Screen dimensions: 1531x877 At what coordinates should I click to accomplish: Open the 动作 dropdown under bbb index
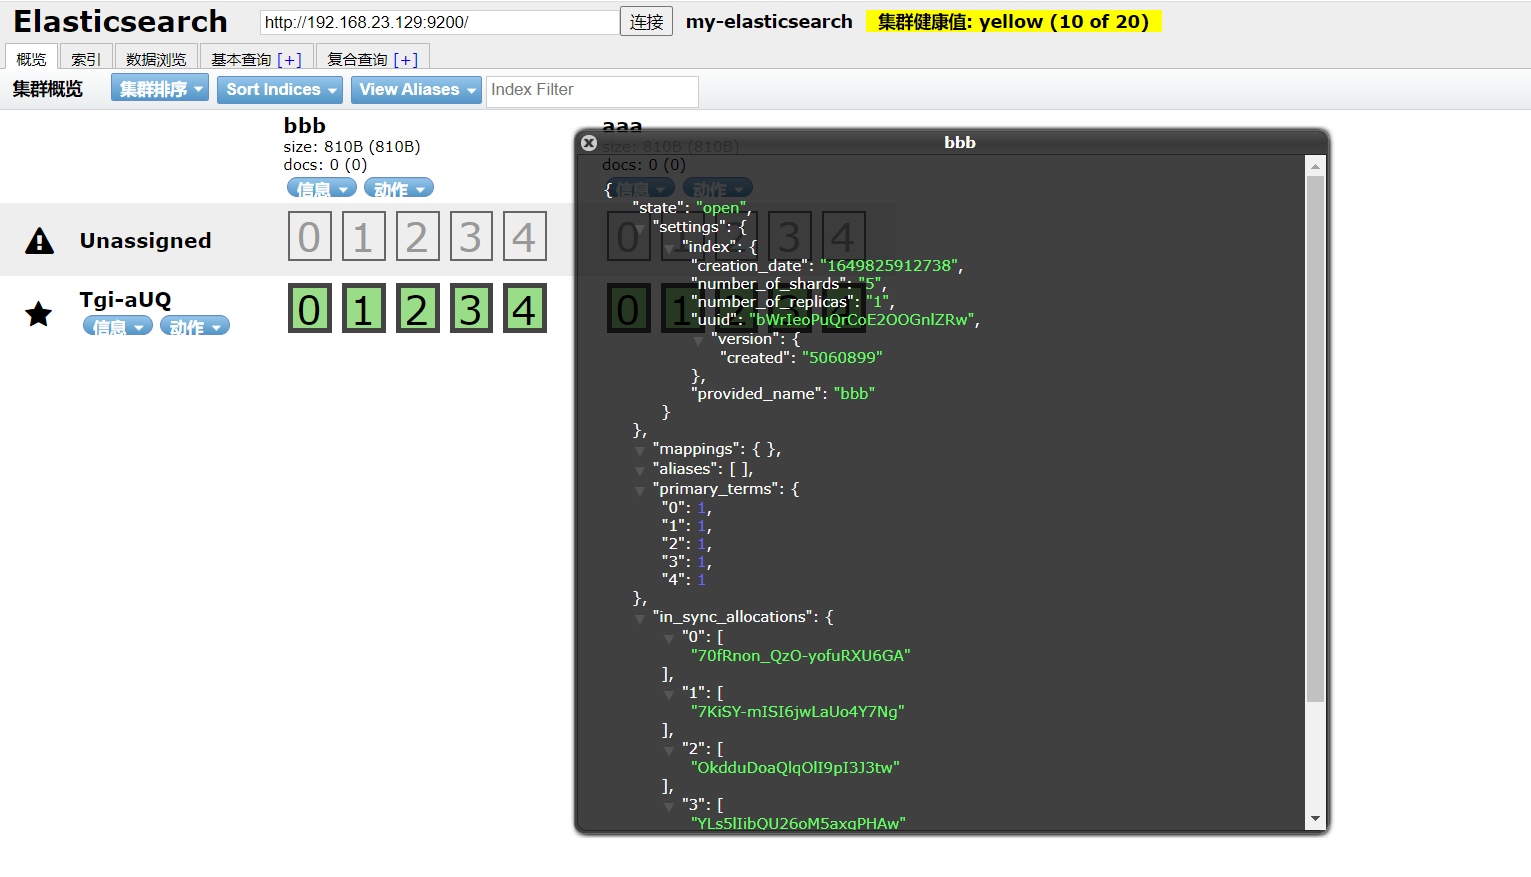pos(398,189)
